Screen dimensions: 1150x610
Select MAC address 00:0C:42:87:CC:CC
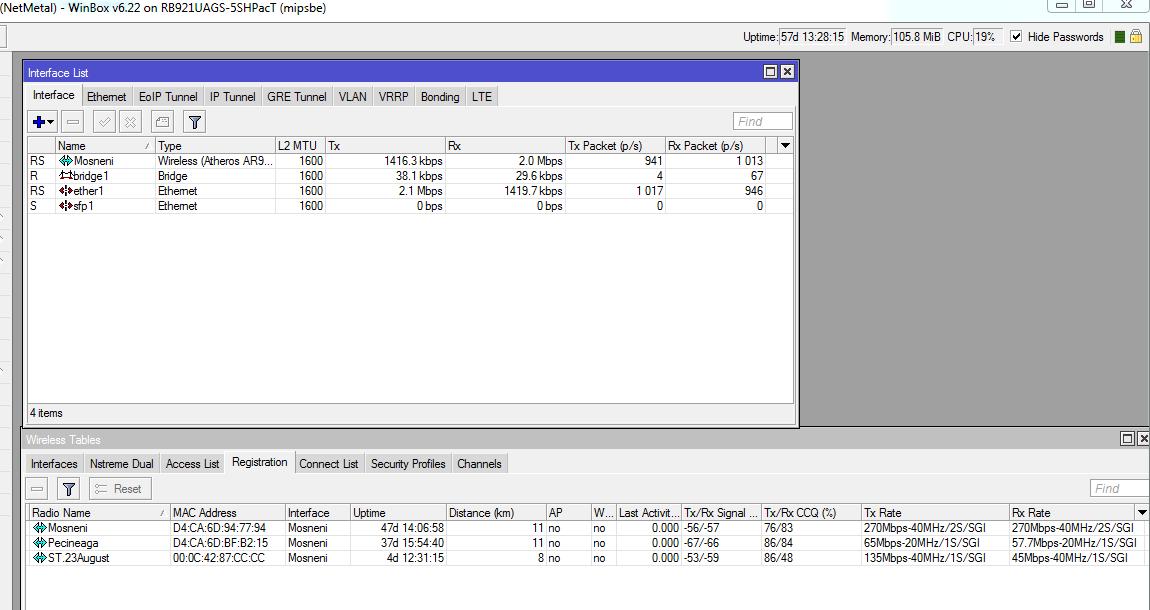click(219, 558)
